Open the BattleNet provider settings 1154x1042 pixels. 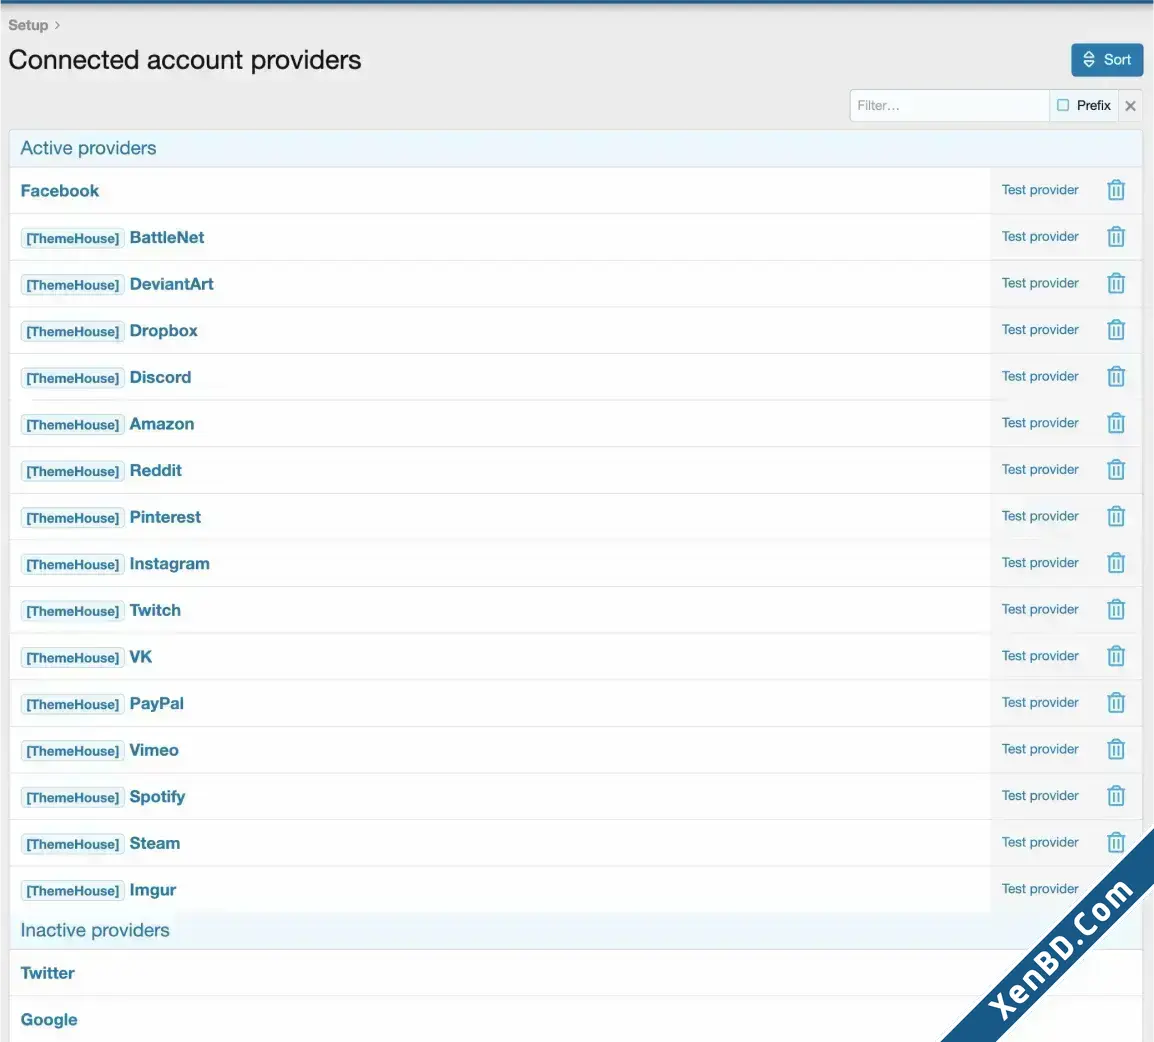167,238
